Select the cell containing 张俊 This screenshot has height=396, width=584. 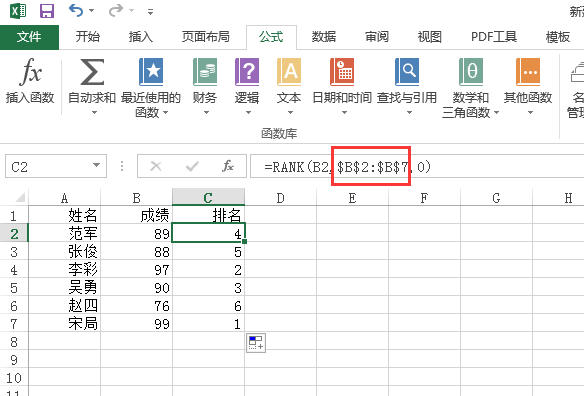64,251
